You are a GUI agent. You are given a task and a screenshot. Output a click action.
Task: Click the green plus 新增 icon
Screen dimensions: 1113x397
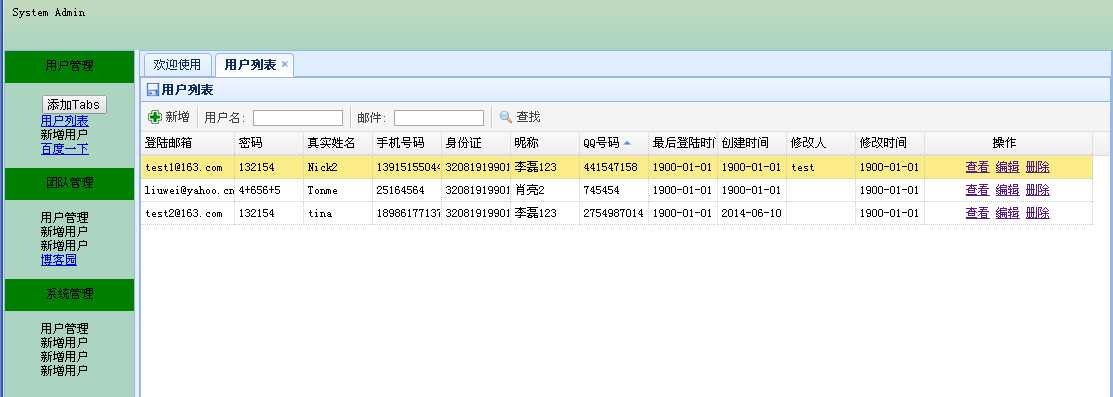click(x=155, y=117)
